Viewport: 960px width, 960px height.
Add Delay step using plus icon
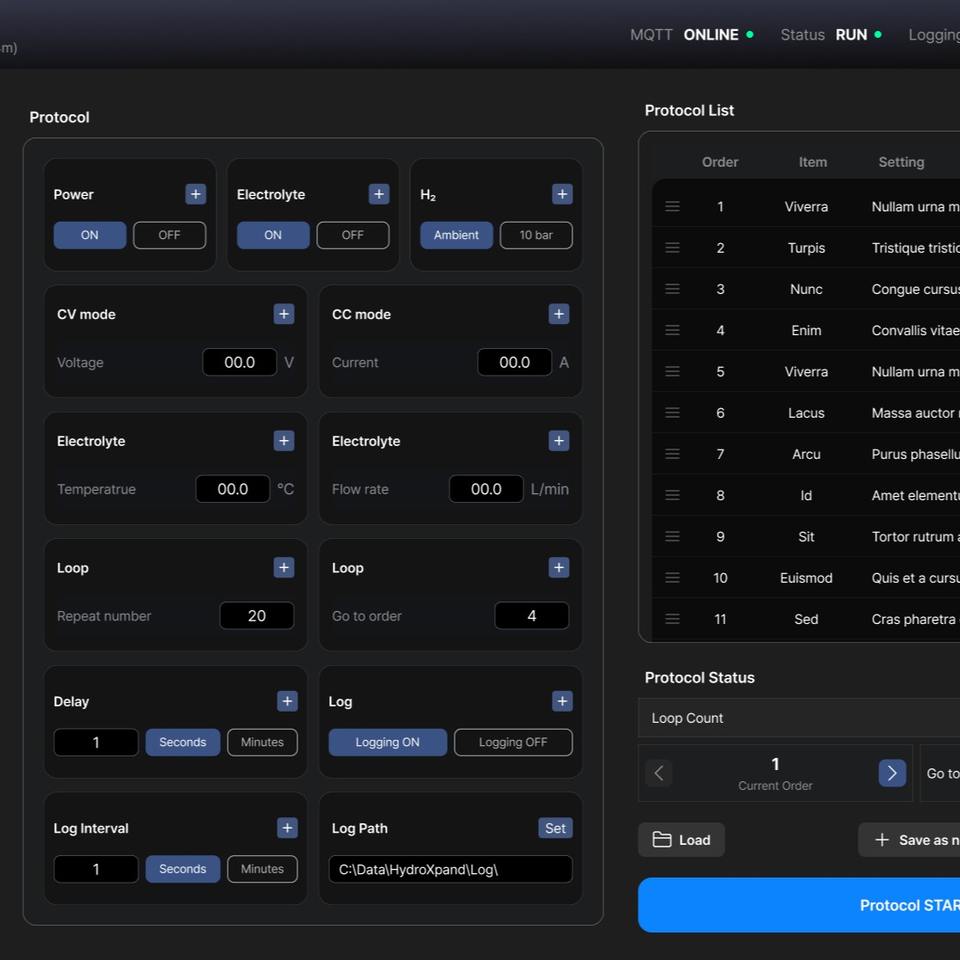coord(287,701)
